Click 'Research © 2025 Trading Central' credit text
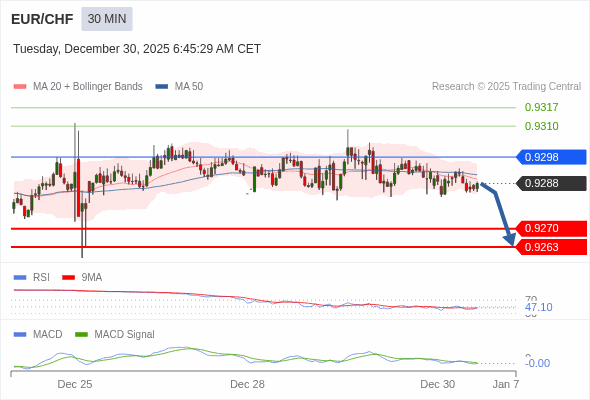 tap(506, 87)
